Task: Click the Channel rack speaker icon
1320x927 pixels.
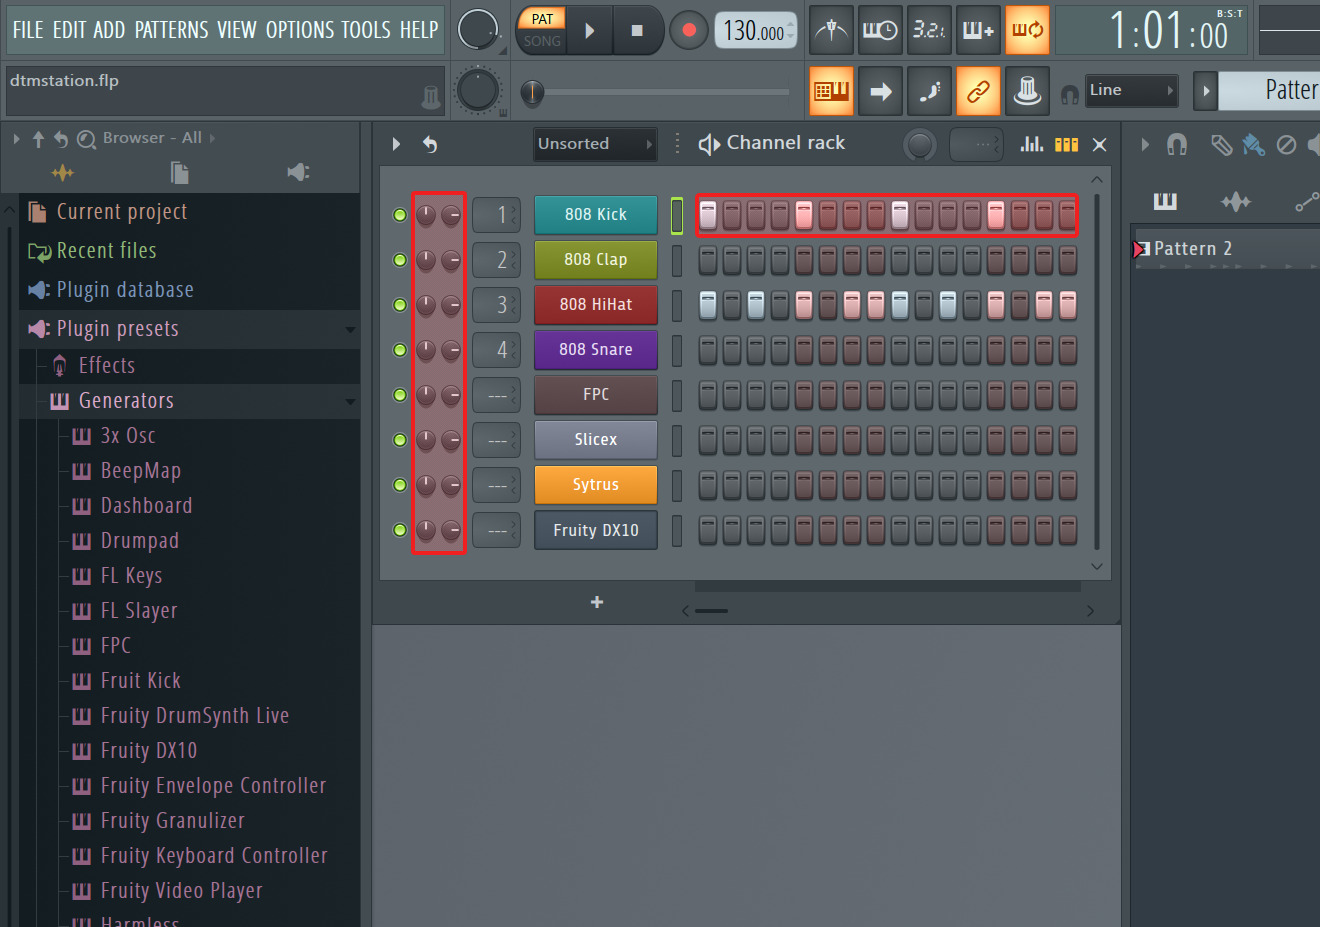Action: 709,144
